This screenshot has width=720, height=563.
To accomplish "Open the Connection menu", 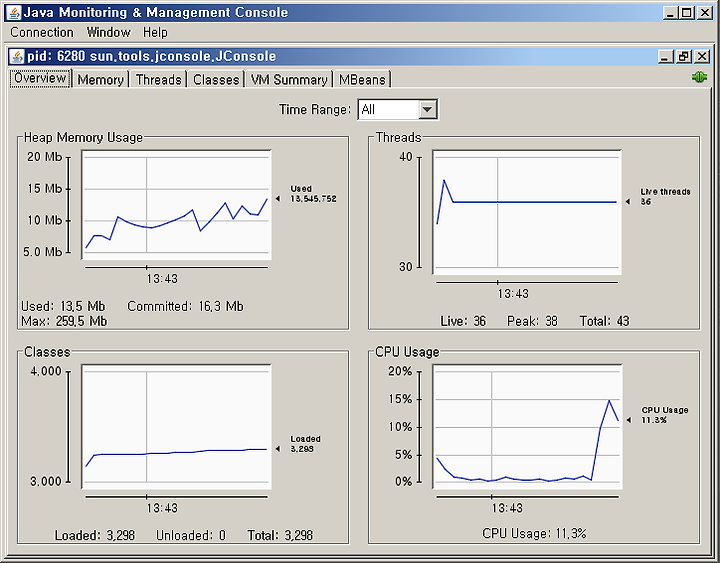I will (x=42, y=32).
